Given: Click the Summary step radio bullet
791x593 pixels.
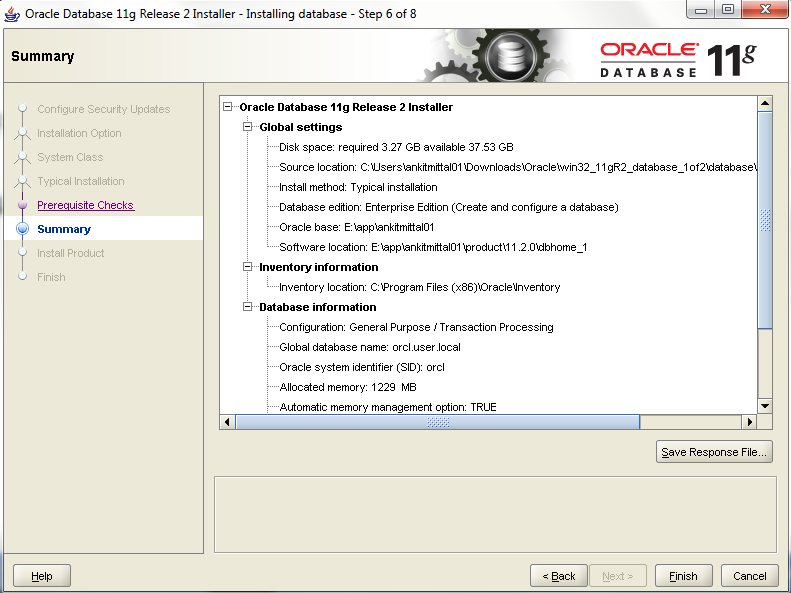Looking at the screenshot, I should coord(22,229).
